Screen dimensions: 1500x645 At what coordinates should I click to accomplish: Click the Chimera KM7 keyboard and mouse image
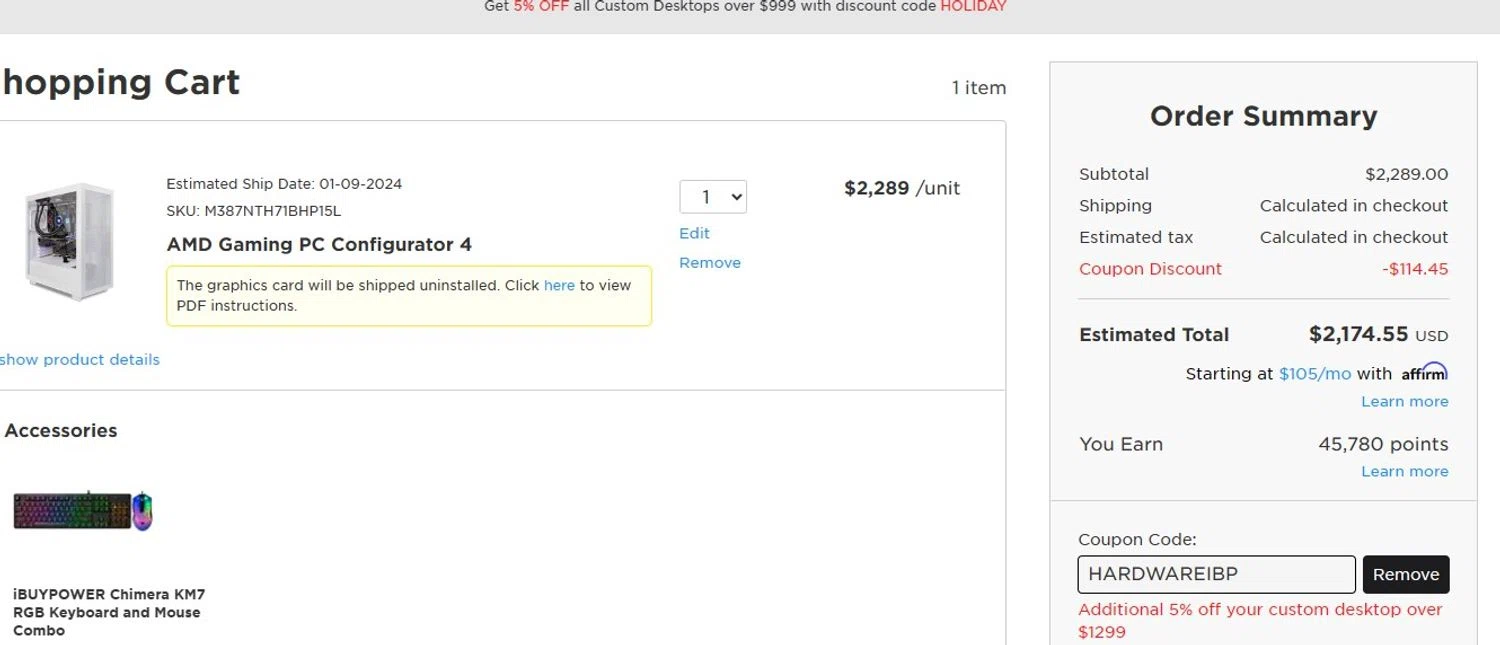(x=83, y=511)
